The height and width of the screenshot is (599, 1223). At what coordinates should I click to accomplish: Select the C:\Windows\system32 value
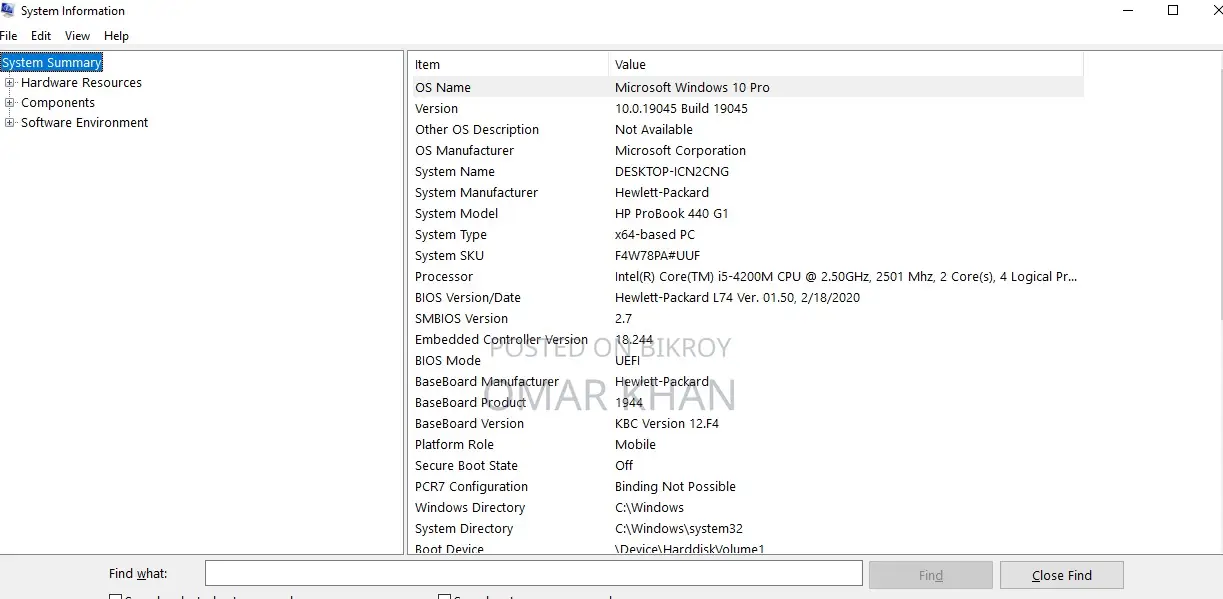click(679, 529)
